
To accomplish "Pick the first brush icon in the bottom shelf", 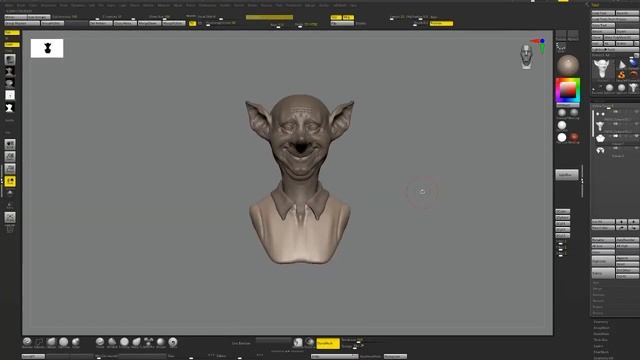I will [27, 342].
